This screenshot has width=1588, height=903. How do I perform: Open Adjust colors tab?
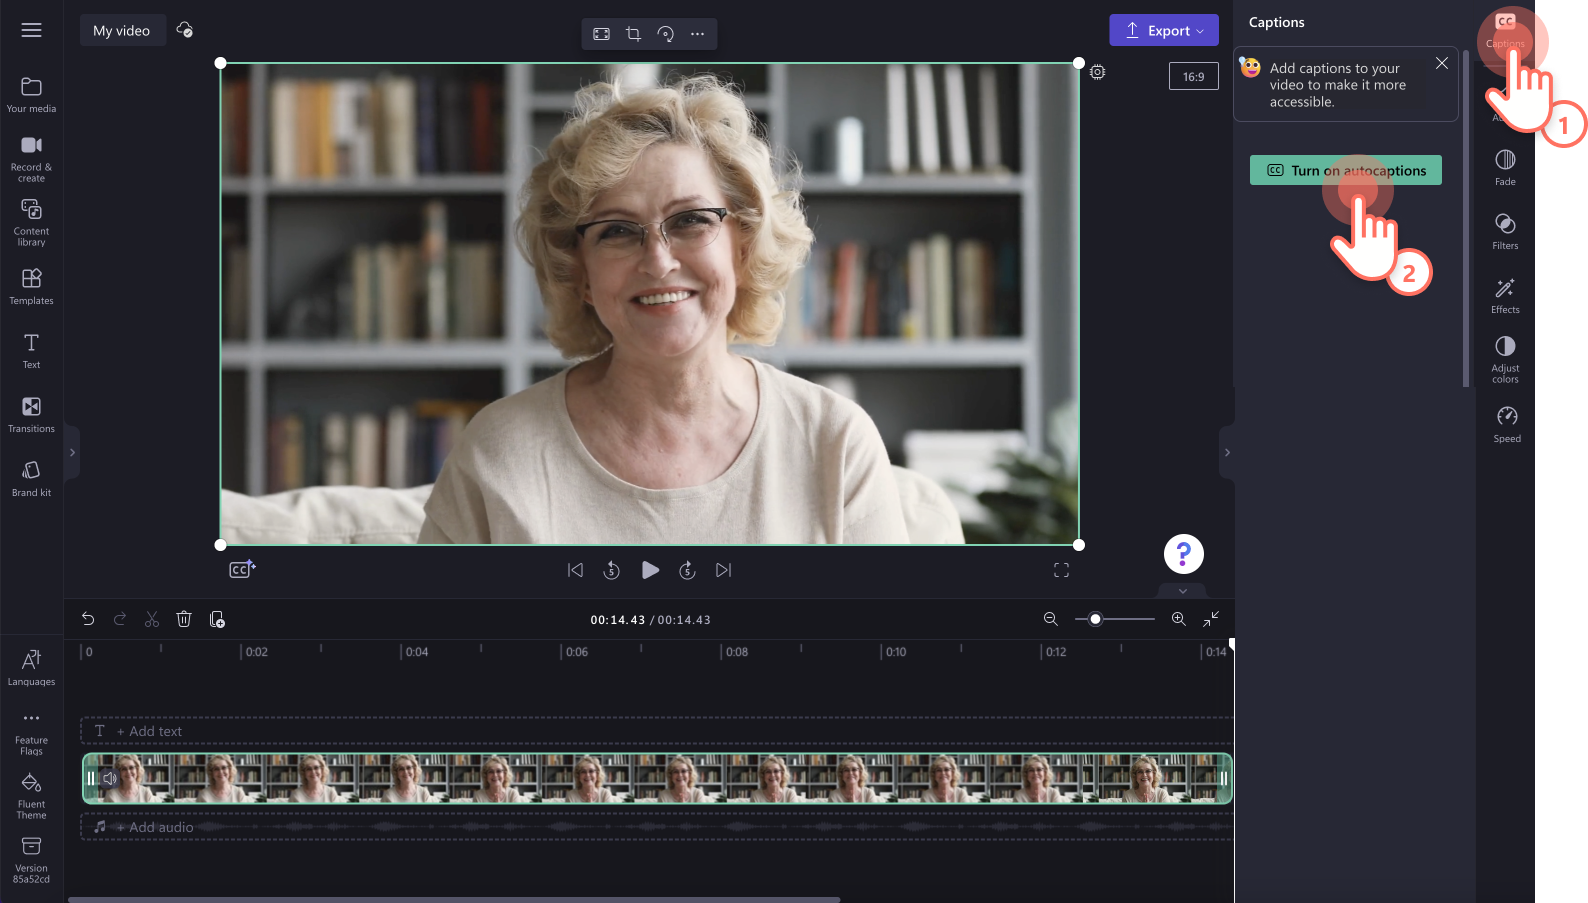click(1505, 359)
